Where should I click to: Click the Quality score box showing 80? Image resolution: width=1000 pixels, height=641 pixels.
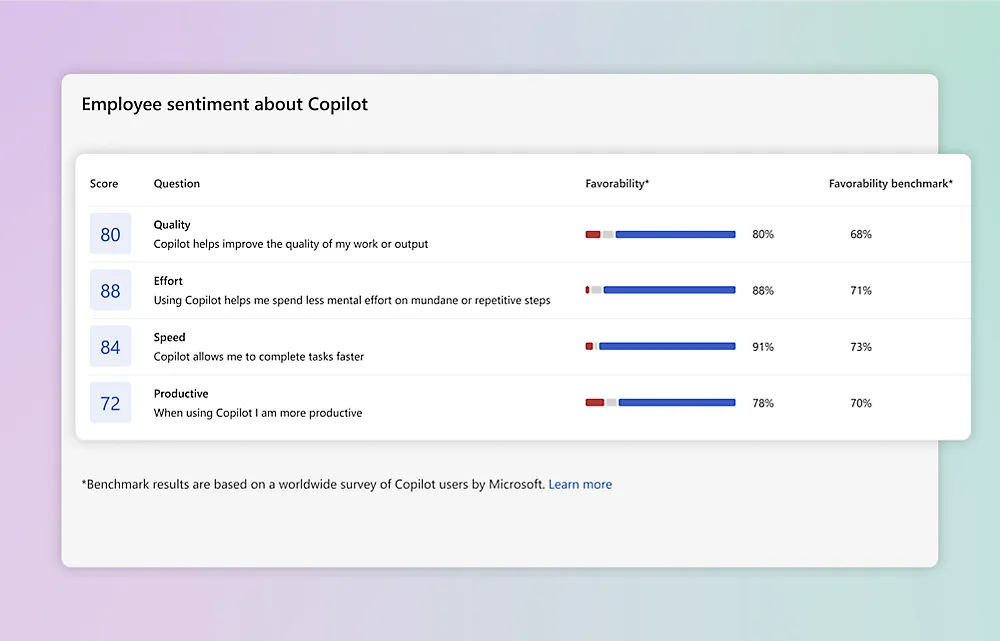click(x=110, y=234)
